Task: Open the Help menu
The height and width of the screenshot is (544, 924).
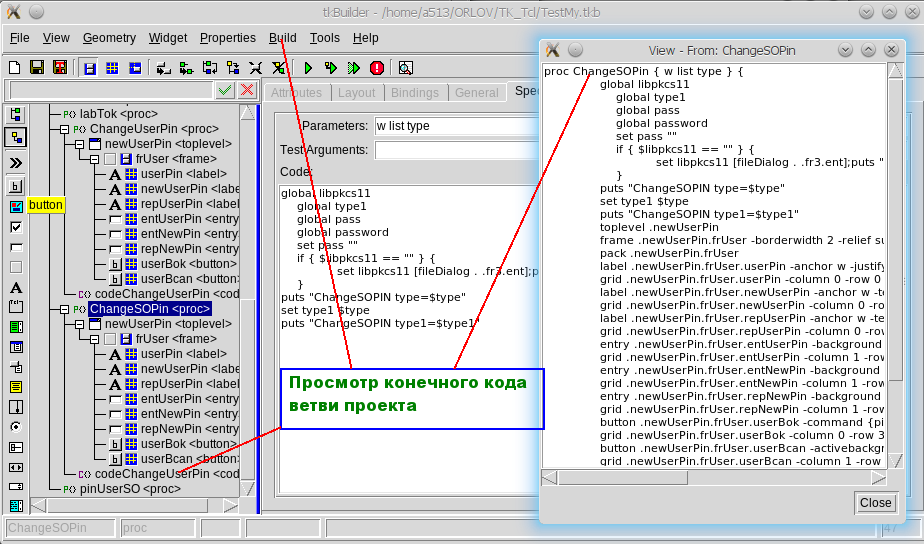Action: click(x=365, y=38)
